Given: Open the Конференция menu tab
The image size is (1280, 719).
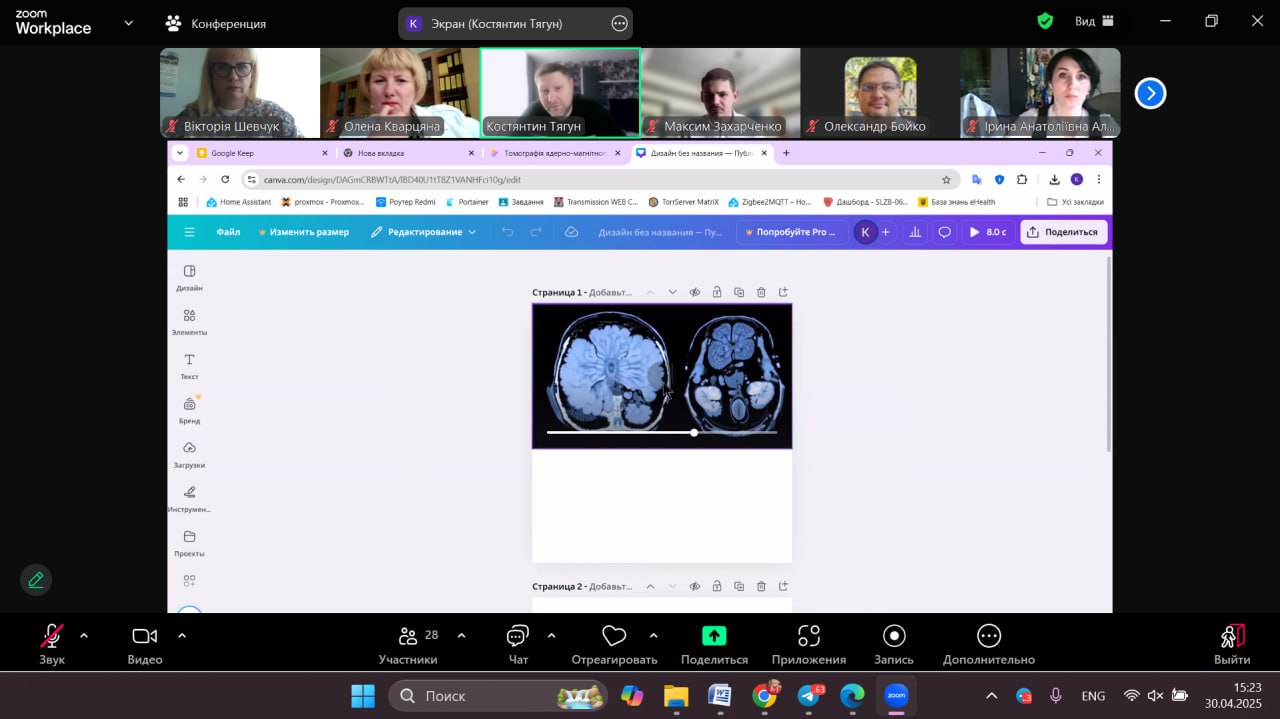Looking at the screenshot, I should click(216, 23).
